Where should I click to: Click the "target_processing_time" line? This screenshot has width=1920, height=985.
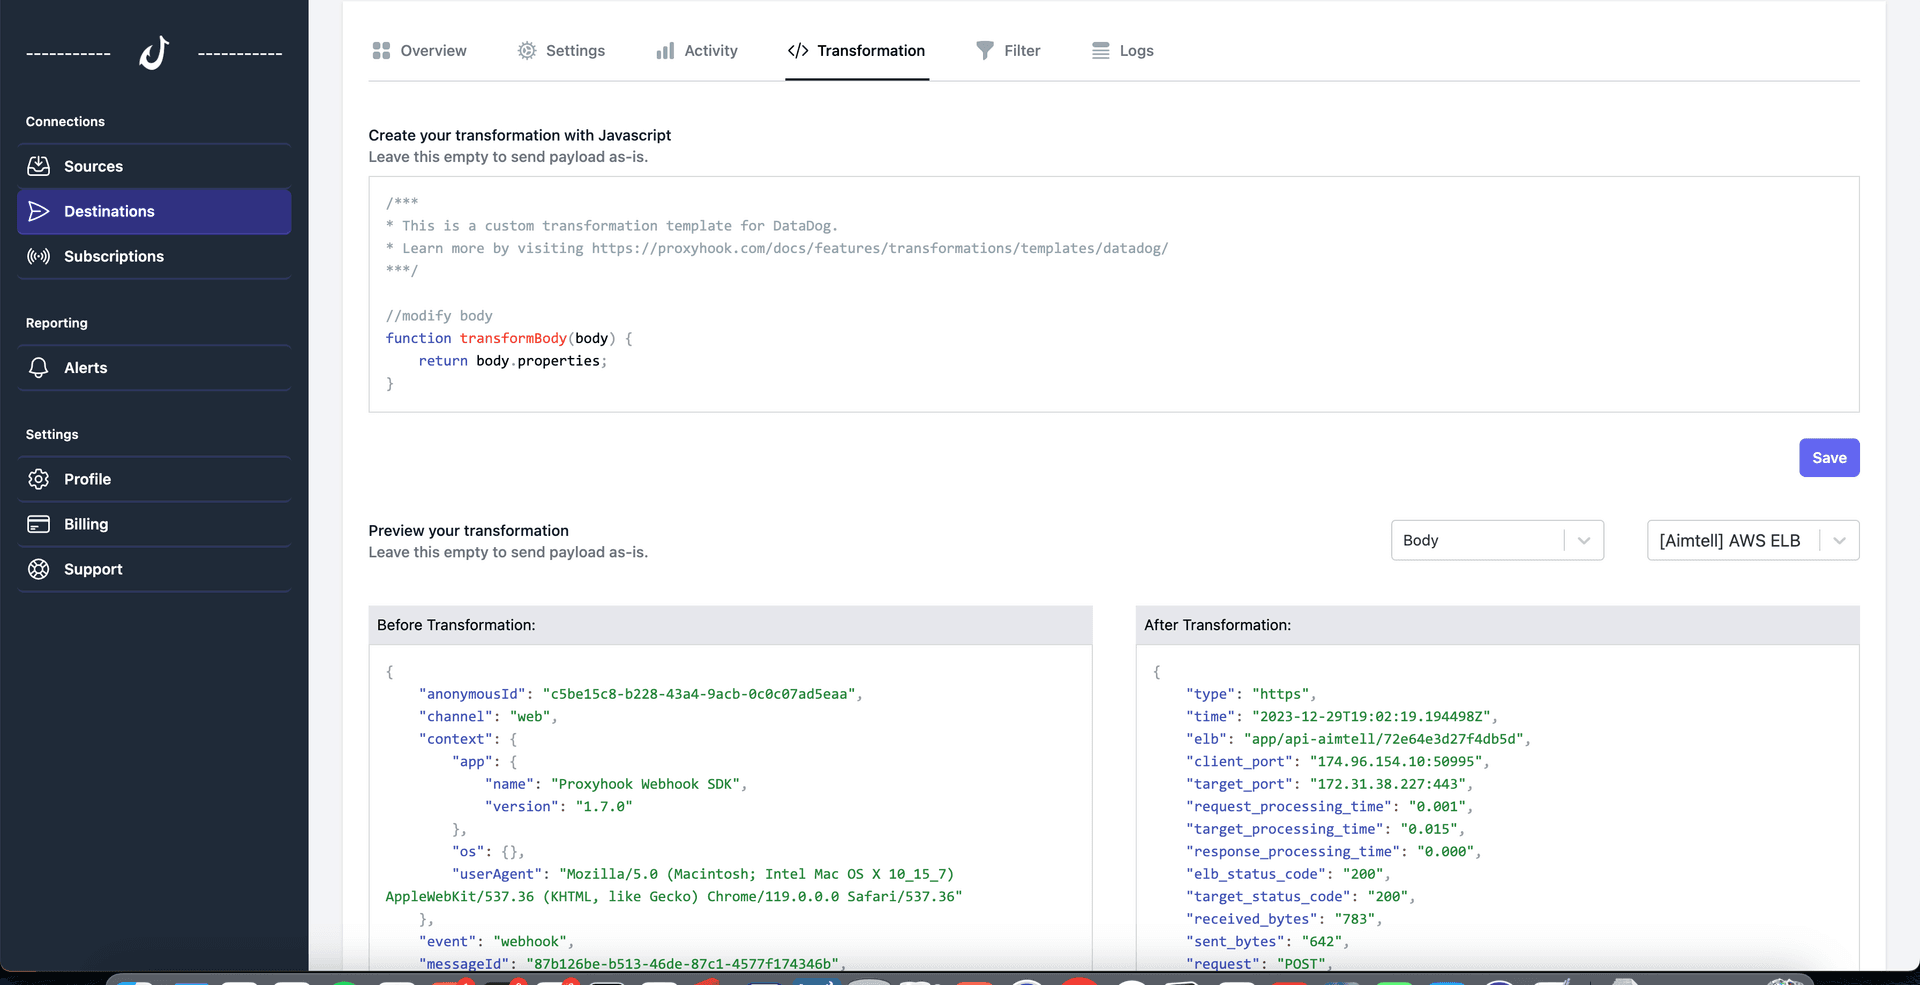tap(1325, 829)
